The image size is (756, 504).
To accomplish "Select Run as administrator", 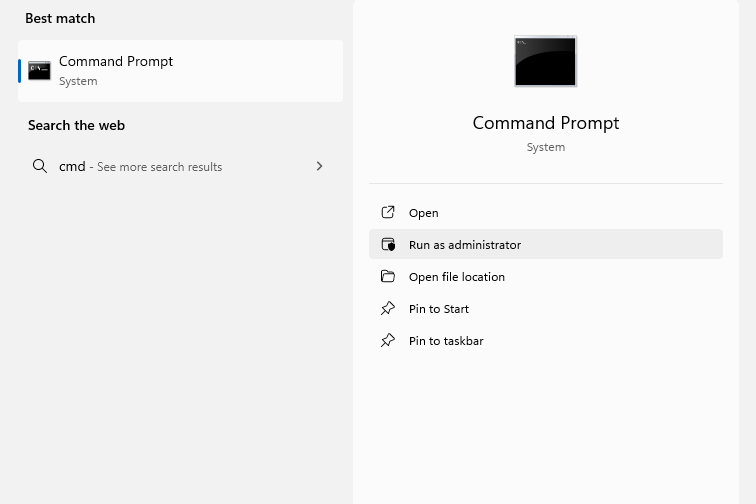I will coord(465,245).
